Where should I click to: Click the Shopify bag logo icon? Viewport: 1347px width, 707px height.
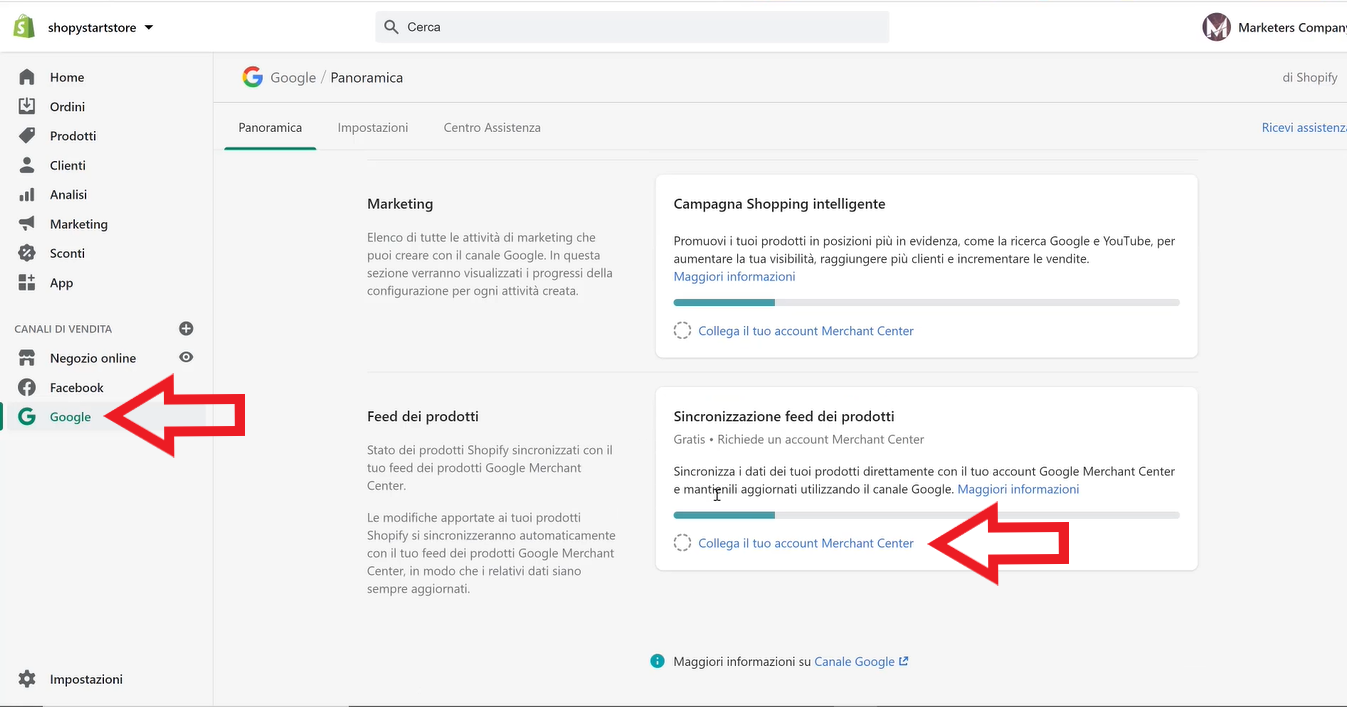pyautogui.click(x=24, y=27)
